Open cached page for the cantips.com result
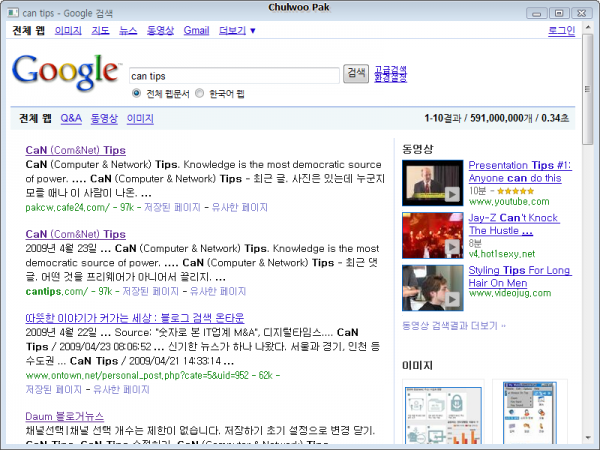 tap(150, 292)
